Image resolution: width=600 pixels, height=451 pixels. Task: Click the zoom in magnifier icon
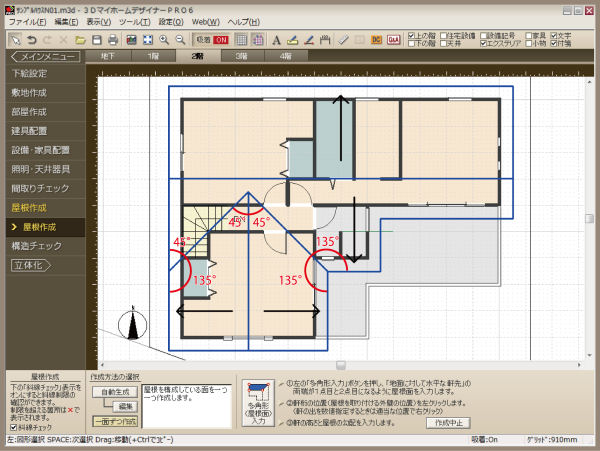coord(164,39)
